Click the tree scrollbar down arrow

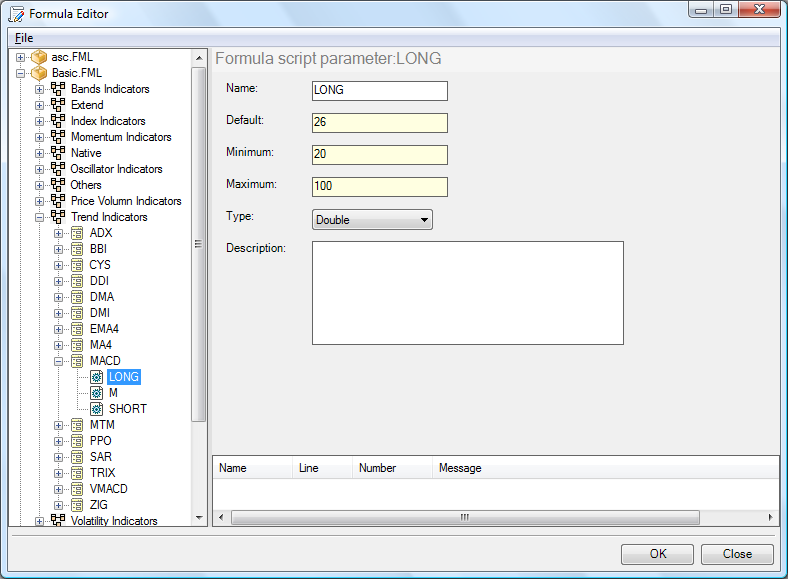click(199, 518)
